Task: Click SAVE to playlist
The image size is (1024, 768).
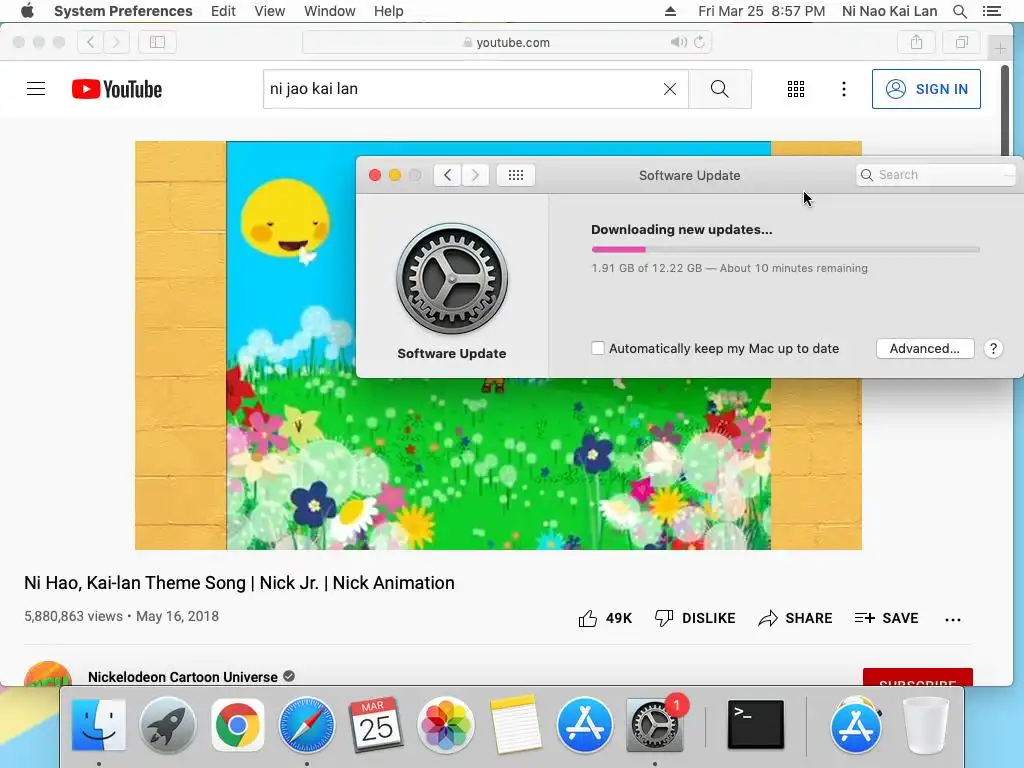Action: coord(886,618)
